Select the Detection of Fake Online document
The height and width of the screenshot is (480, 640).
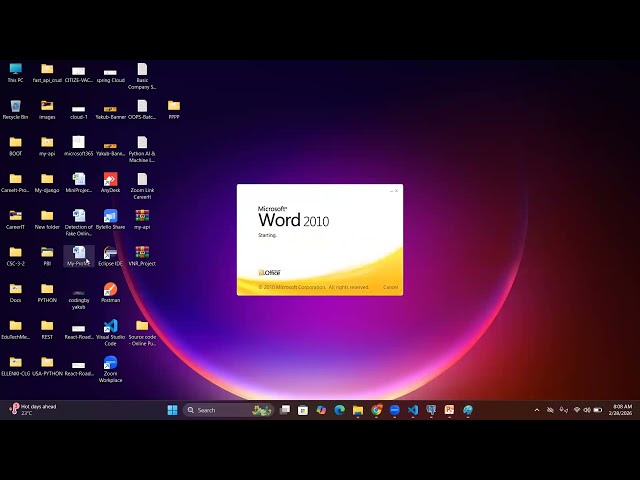tap(79, 223)
